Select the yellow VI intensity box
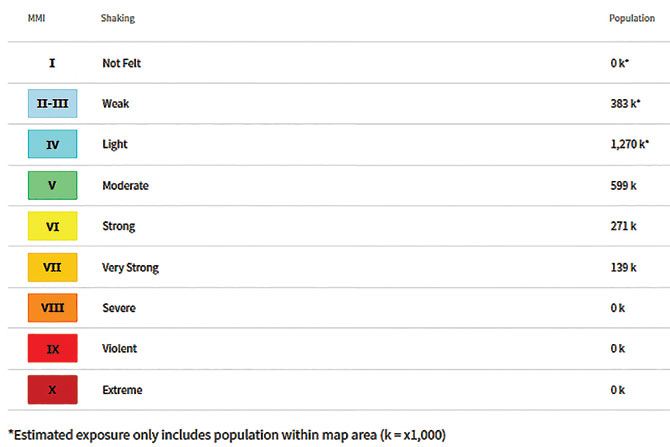This screenshot has height=447, width=670. click(52, 226)
